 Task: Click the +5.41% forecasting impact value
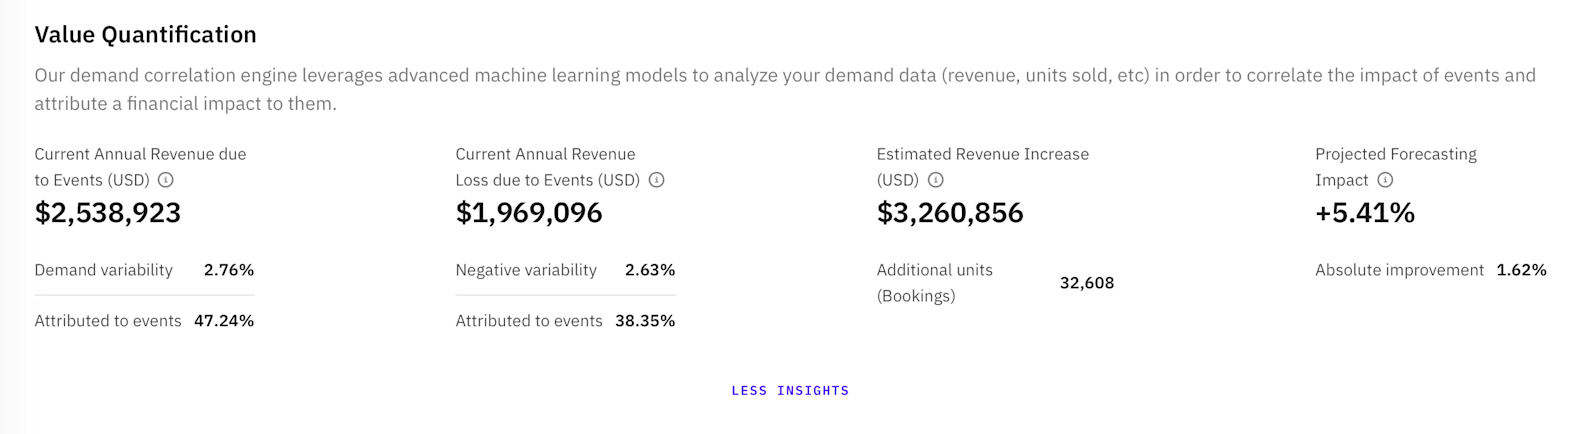point(1365,213)
